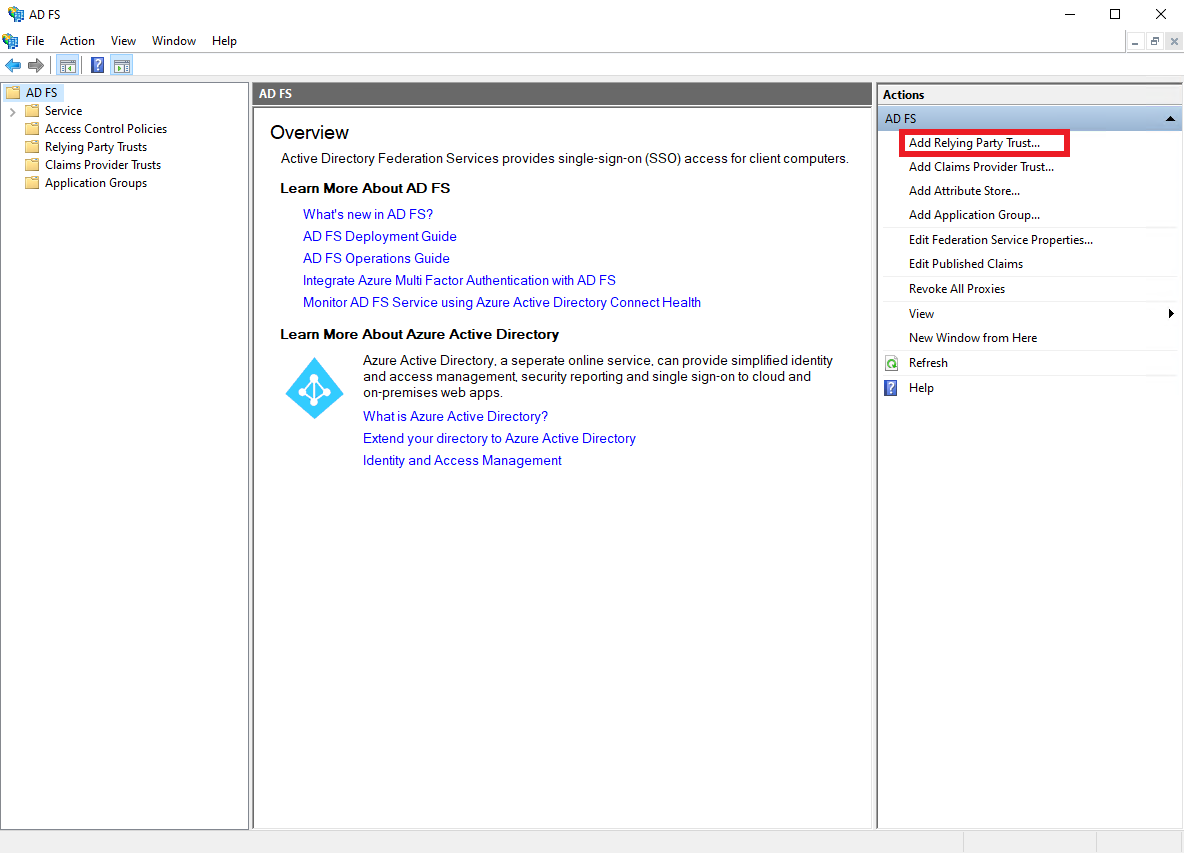1184x853 pixels.
Task: Select Claims Provider Trusts in tree
Action: [102, 165]
